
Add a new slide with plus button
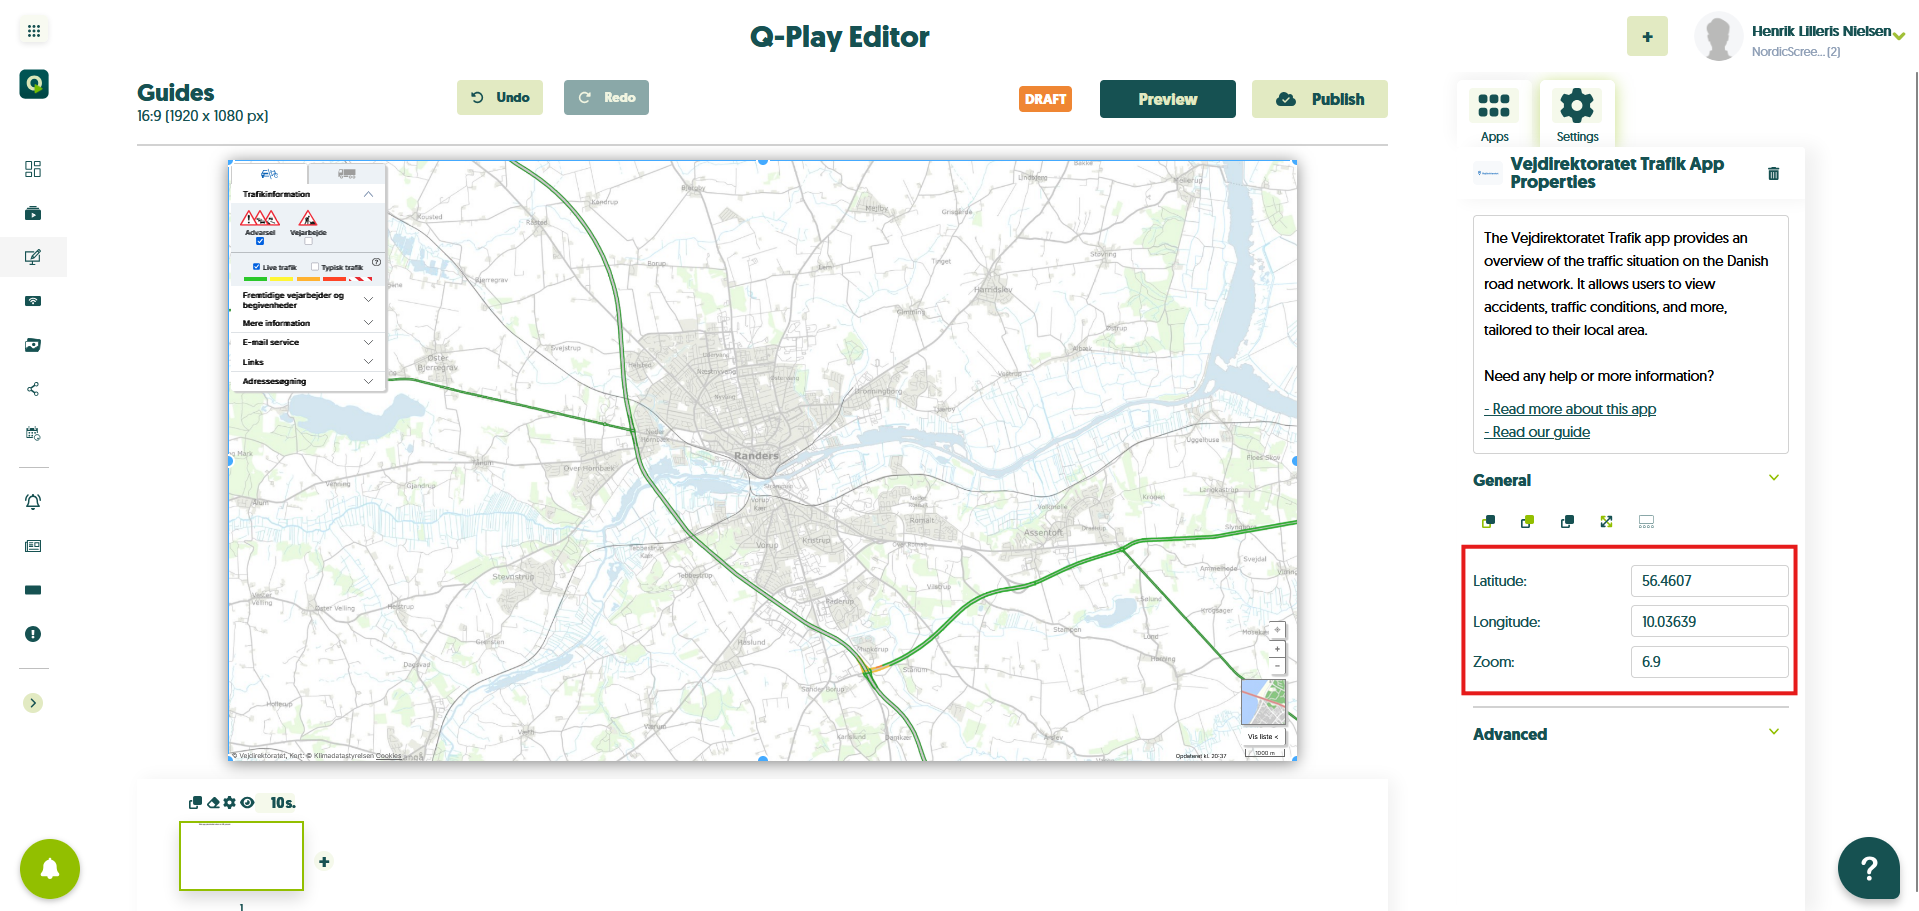[x=324, y=862]
